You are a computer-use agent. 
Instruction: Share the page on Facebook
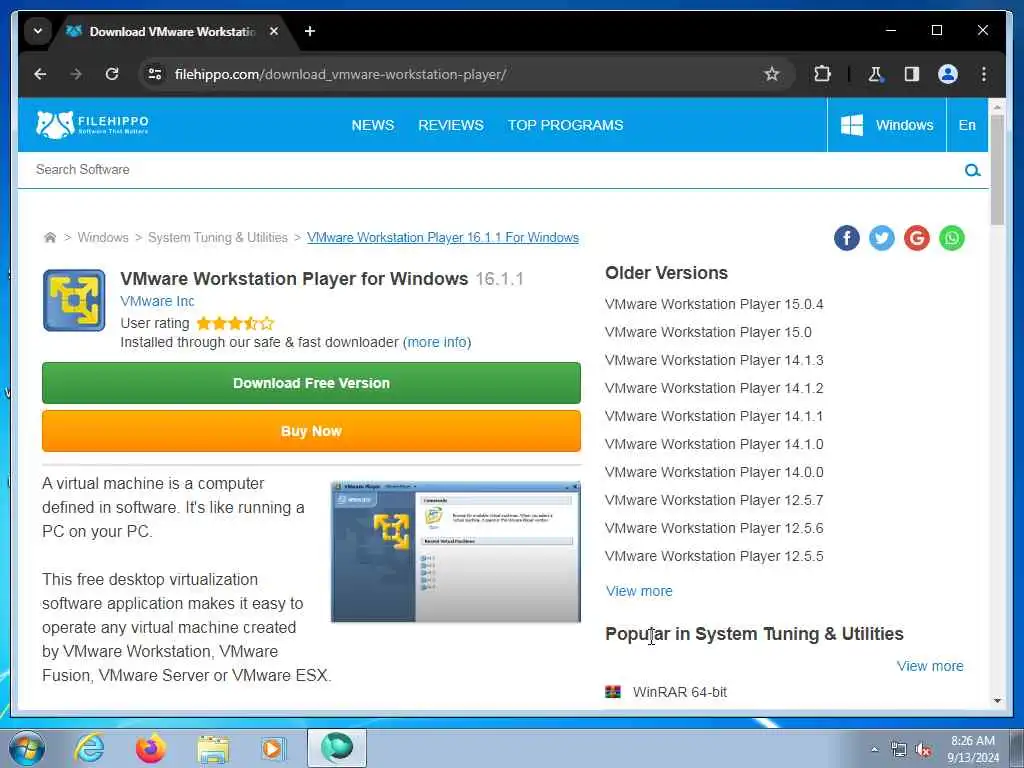846,238
